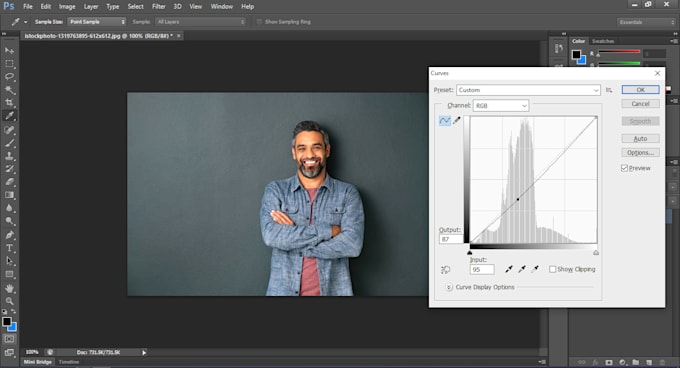
Task: Change the screen mode from the toolbox
Action: coord(9,352)
